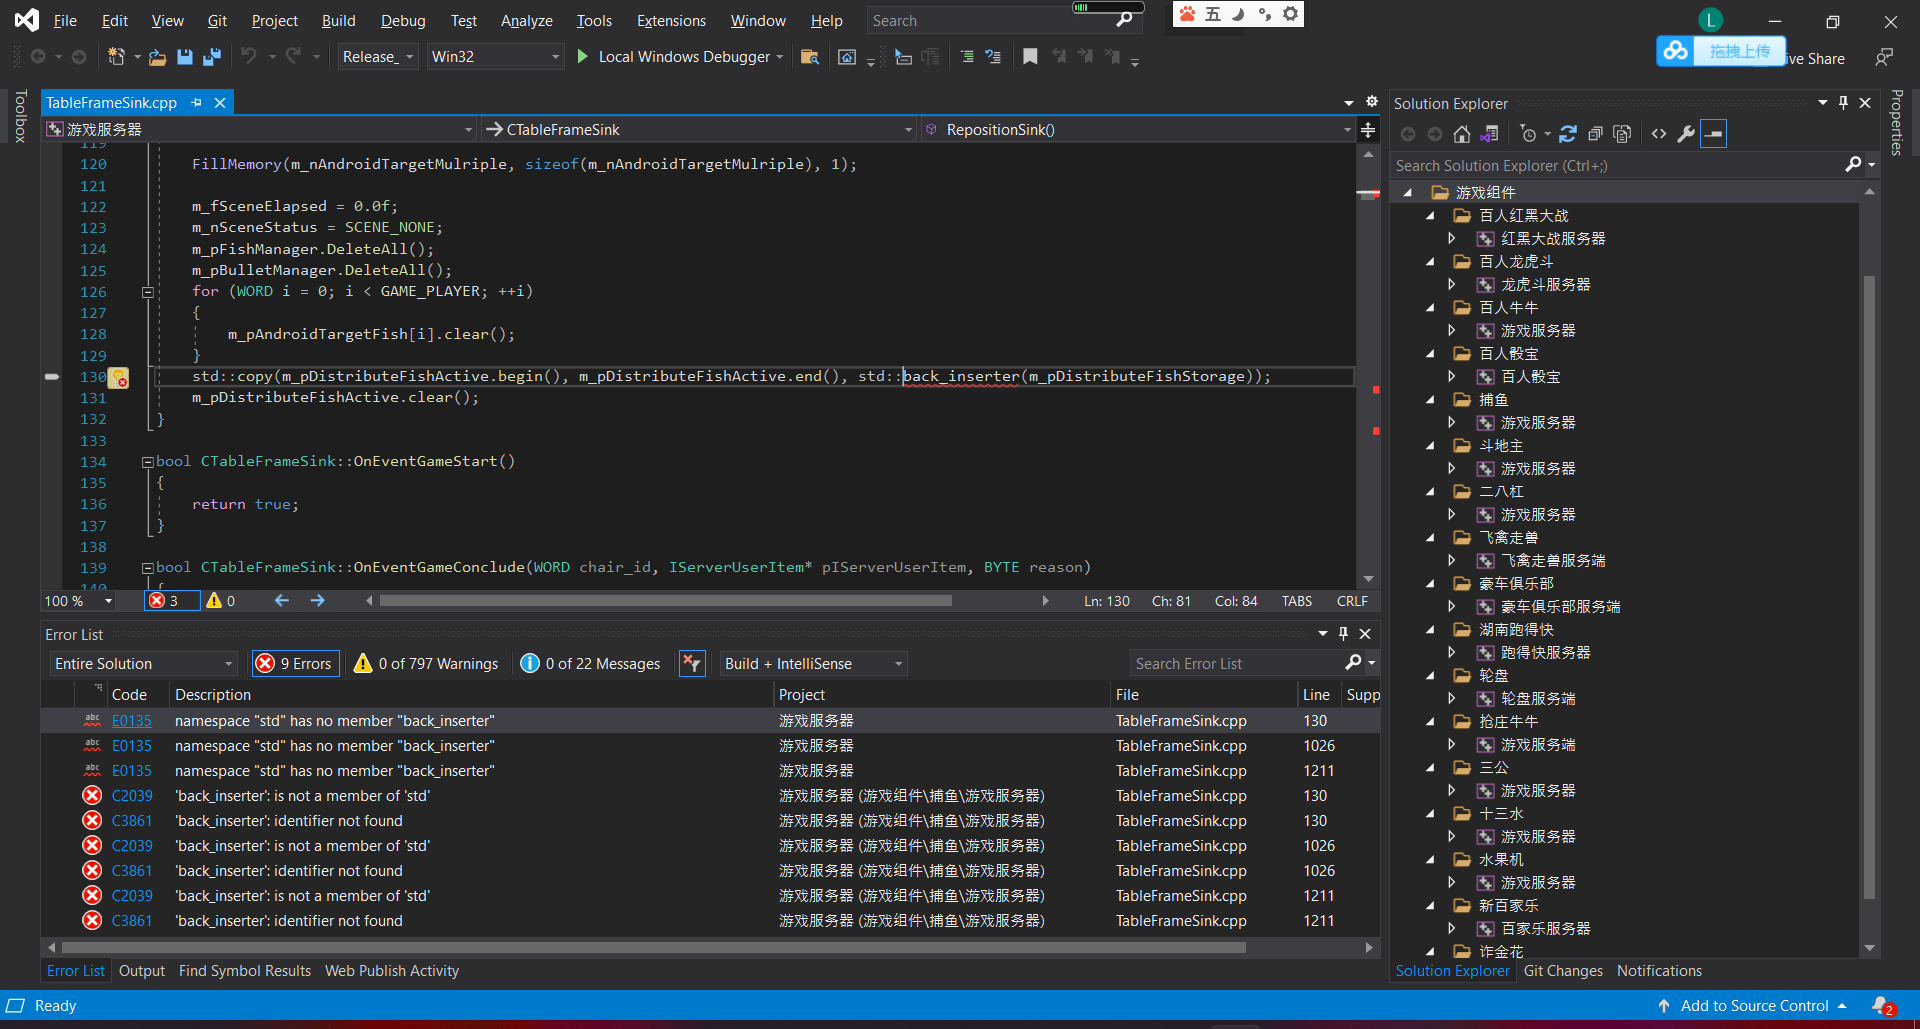
Task: Click the Undo arrow in the toolbar
Action: (x=249, y=57)
